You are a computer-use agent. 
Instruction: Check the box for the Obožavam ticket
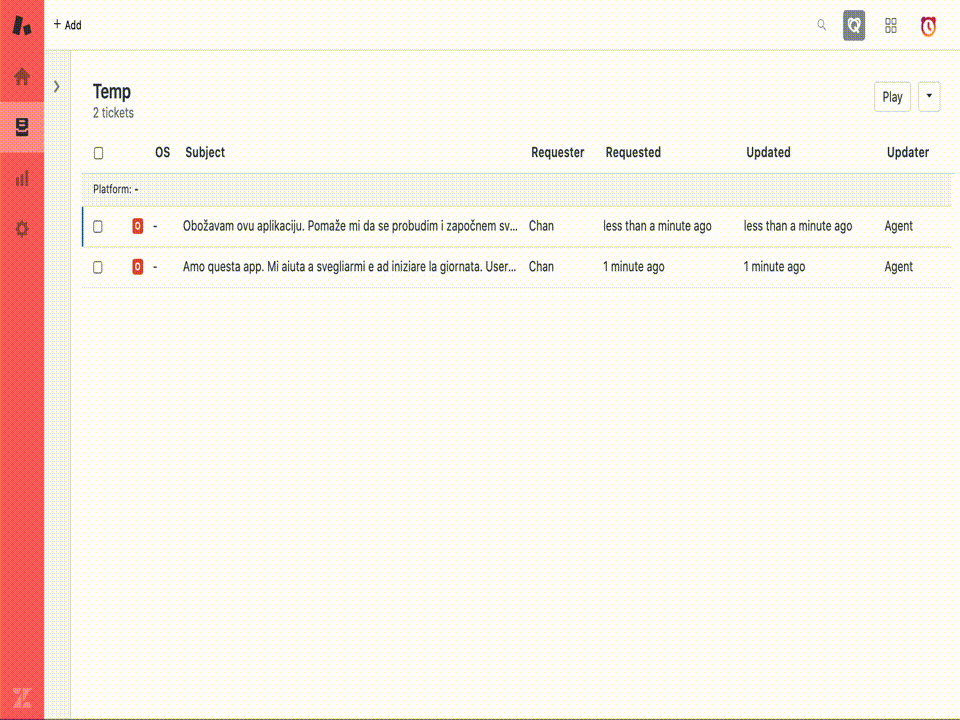(x=98, y=227)
